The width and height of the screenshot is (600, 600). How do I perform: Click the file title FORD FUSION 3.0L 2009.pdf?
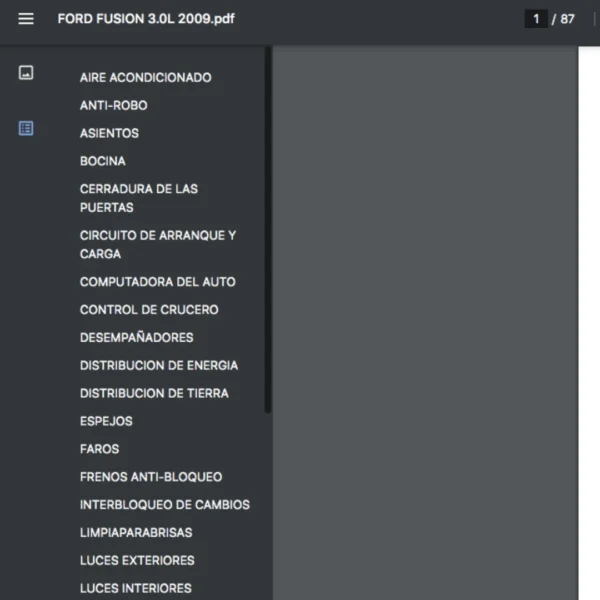coord(146,19)
